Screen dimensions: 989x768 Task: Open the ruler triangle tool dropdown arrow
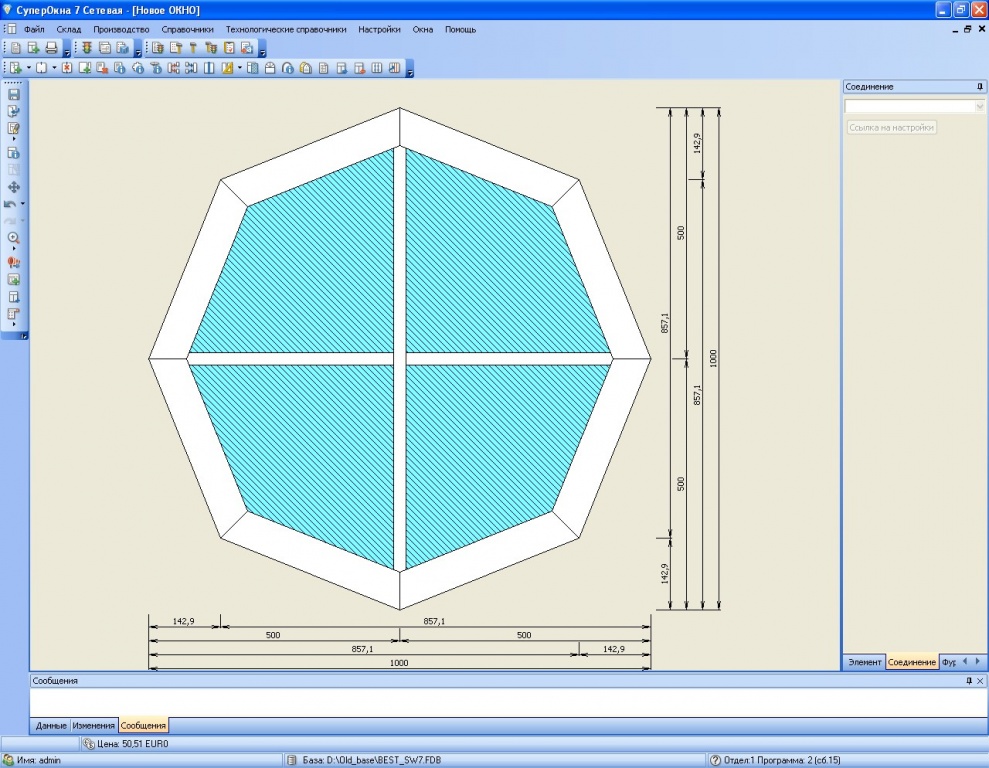click(x=240, y=69)
